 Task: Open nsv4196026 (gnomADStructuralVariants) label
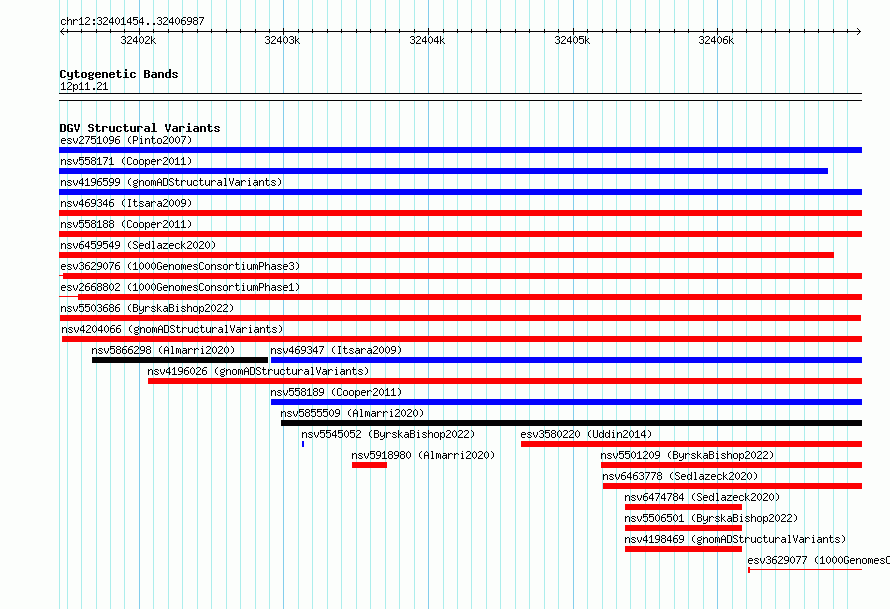[258, 371]
